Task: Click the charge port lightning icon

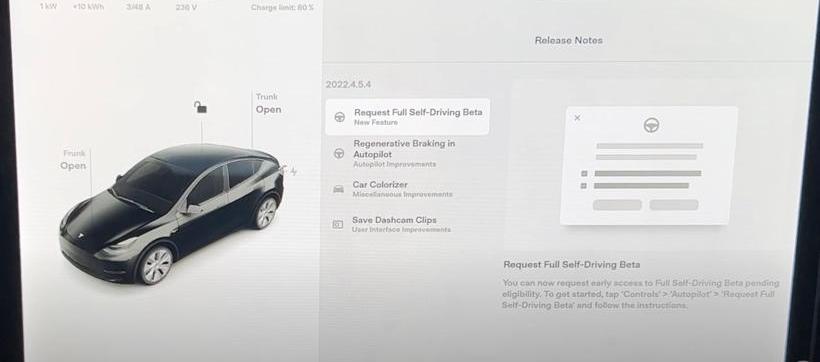Action: pos(293,171)
